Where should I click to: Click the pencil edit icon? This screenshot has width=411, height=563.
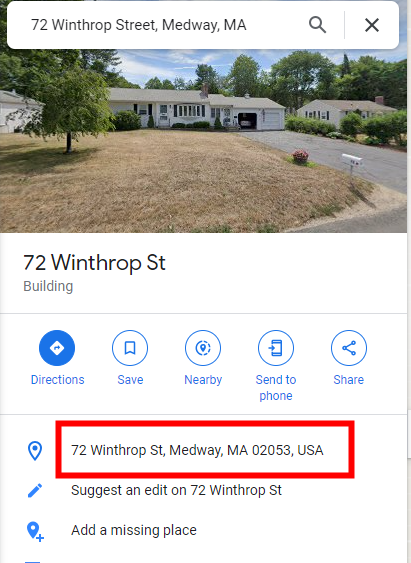coord(35,490)
